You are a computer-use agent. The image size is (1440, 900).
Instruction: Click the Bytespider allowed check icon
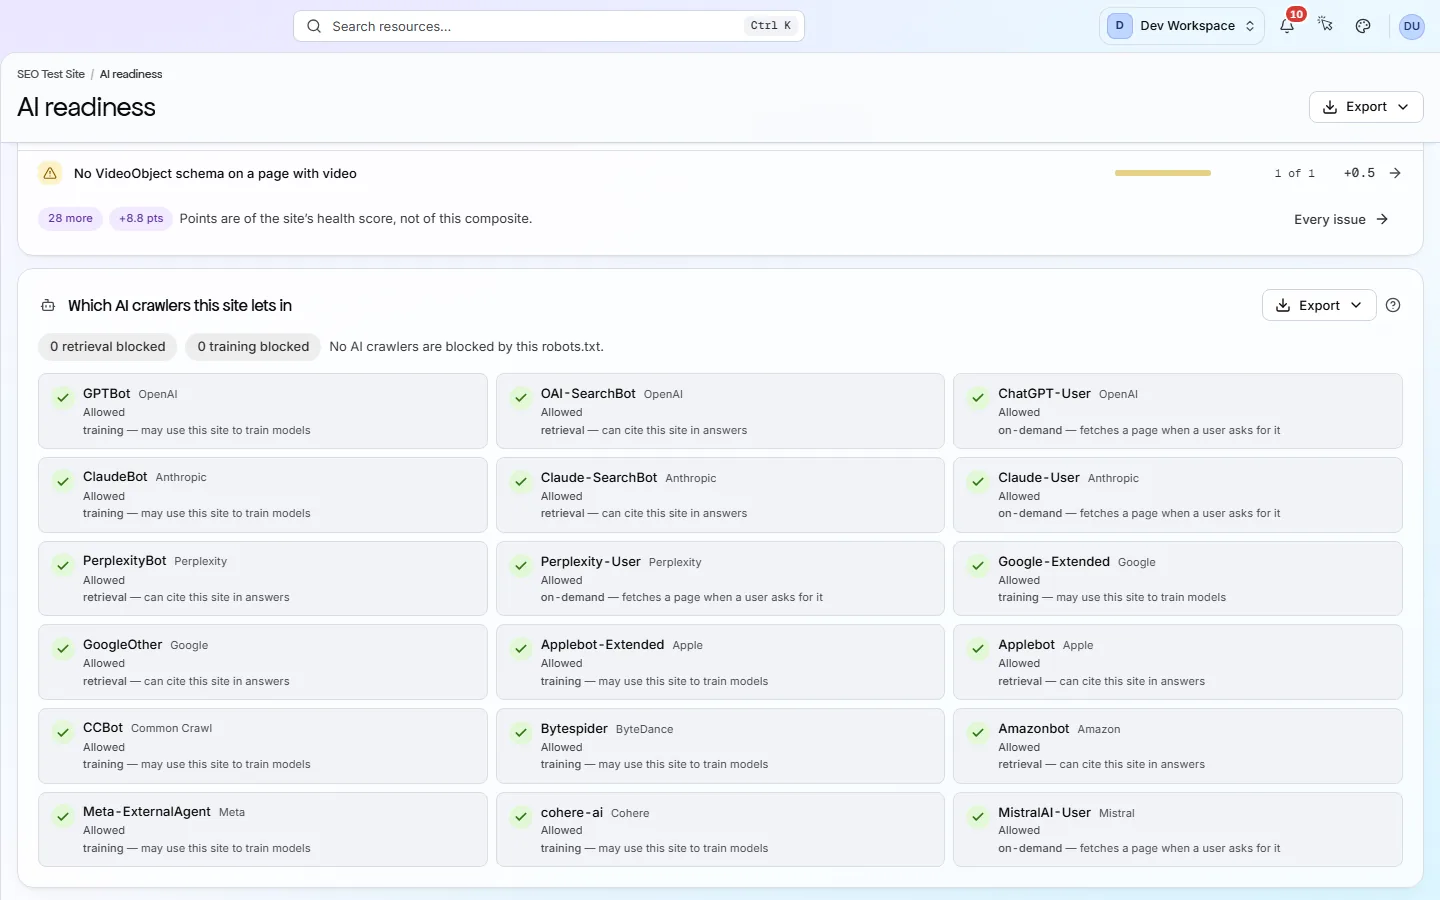pyautogui.click(x=521, y=732)
